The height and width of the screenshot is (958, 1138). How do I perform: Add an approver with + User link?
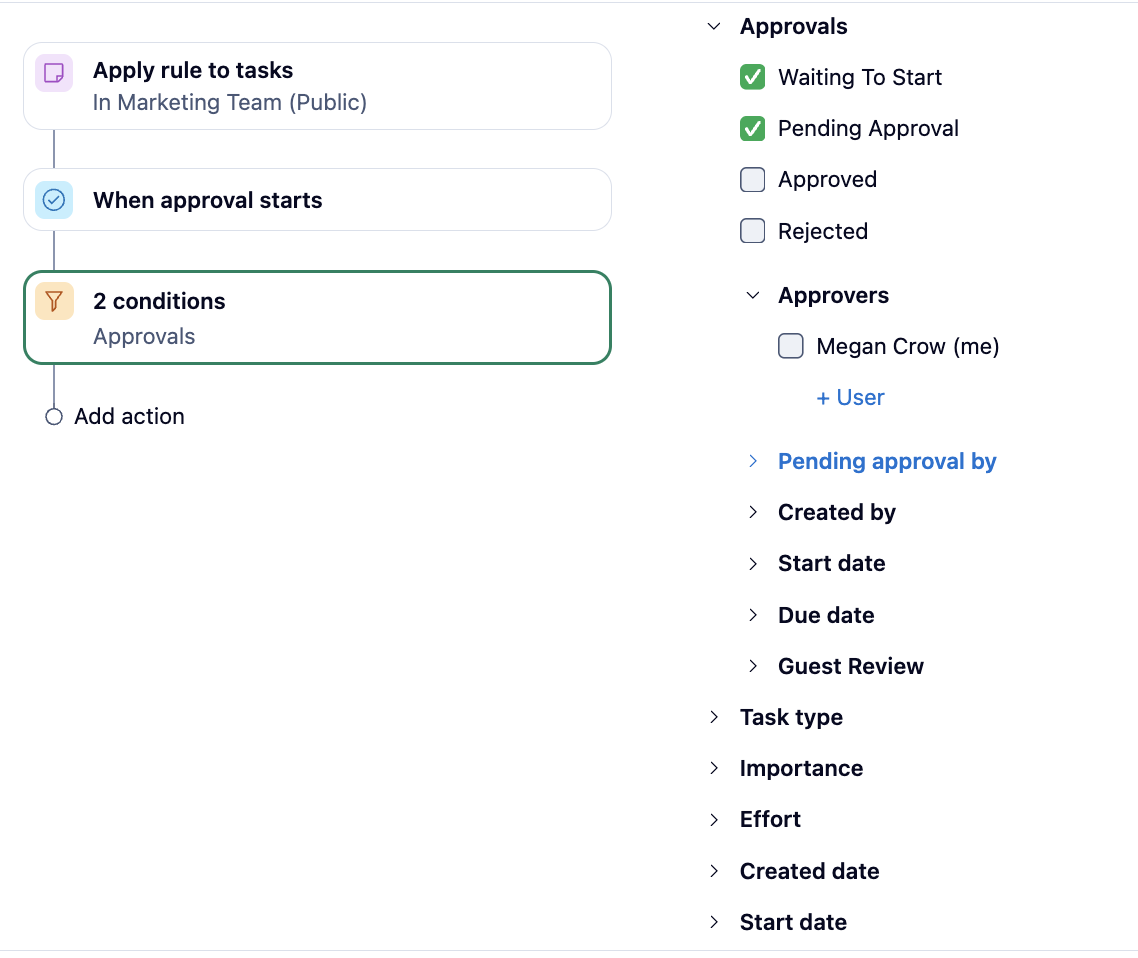pyautogui.click(x=850, y=398)
